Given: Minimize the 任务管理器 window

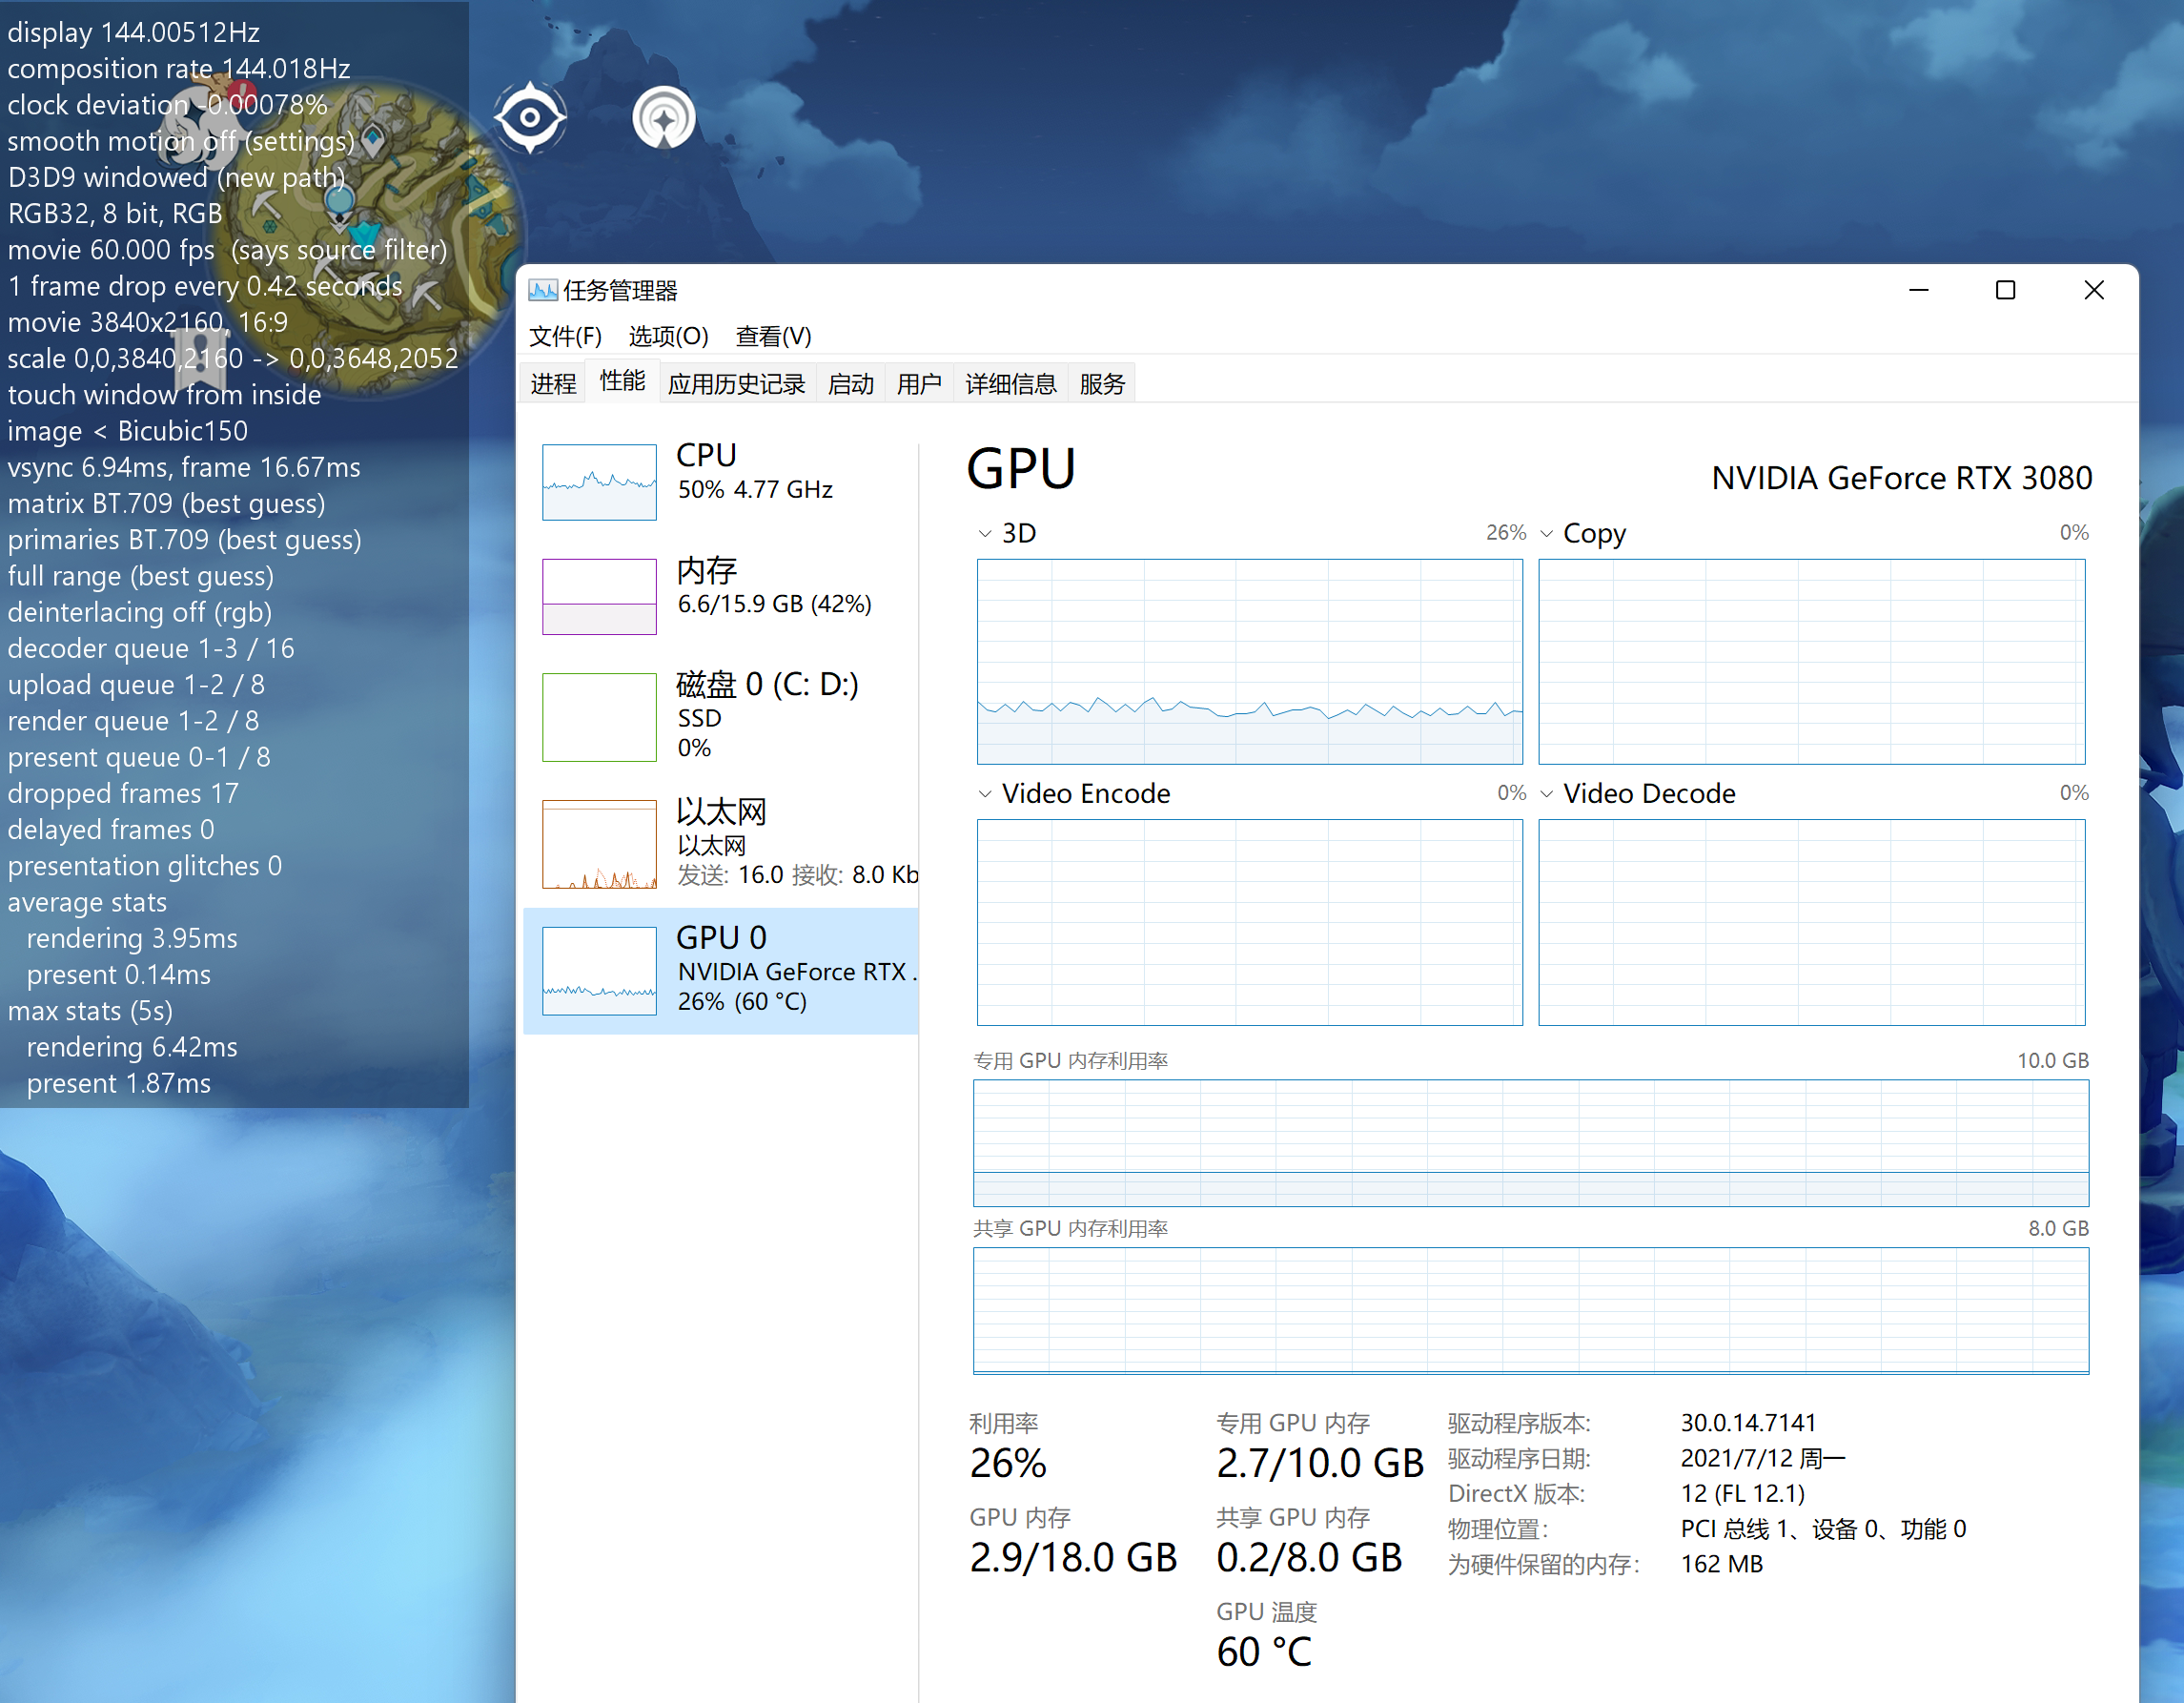Looking at the screenshot, I should 1918,290.
